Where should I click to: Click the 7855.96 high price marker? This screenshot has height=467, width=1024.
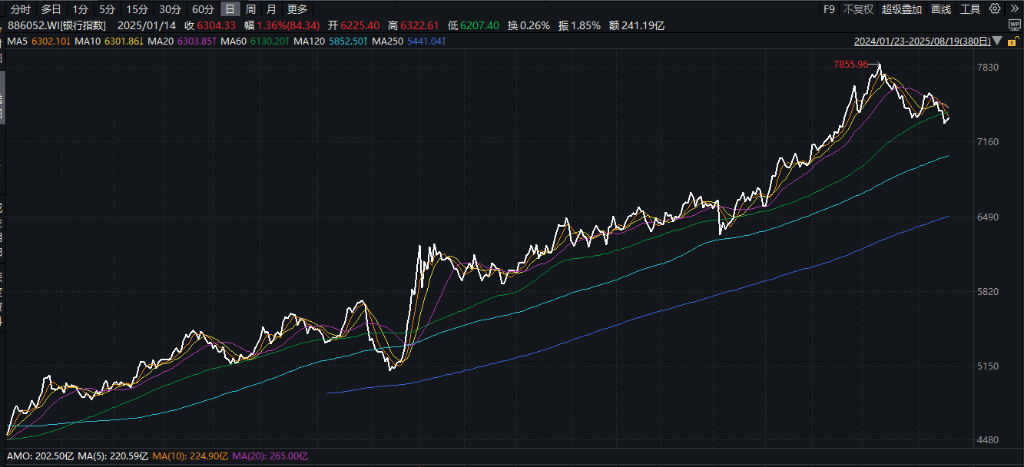pos(851,64)
